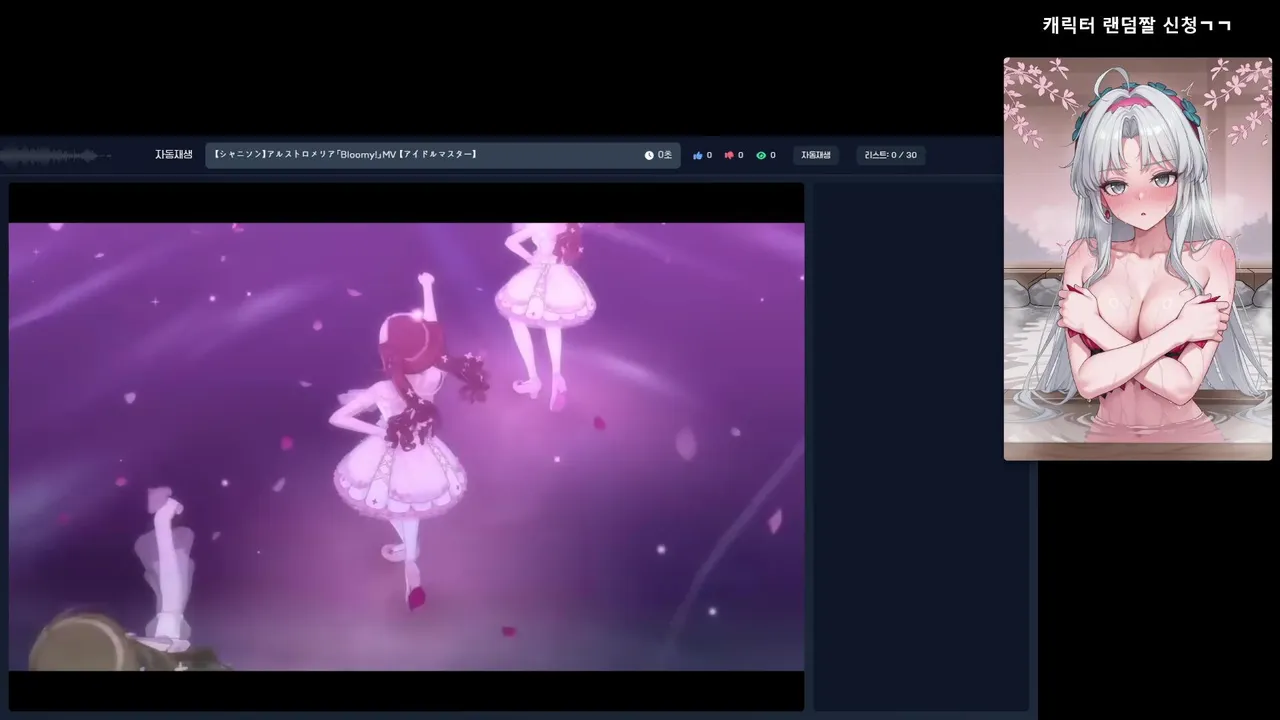Click the 자동재생 label left of the title bar
Viewport: 1280px width, 720px height.
[x=174, y=155]
